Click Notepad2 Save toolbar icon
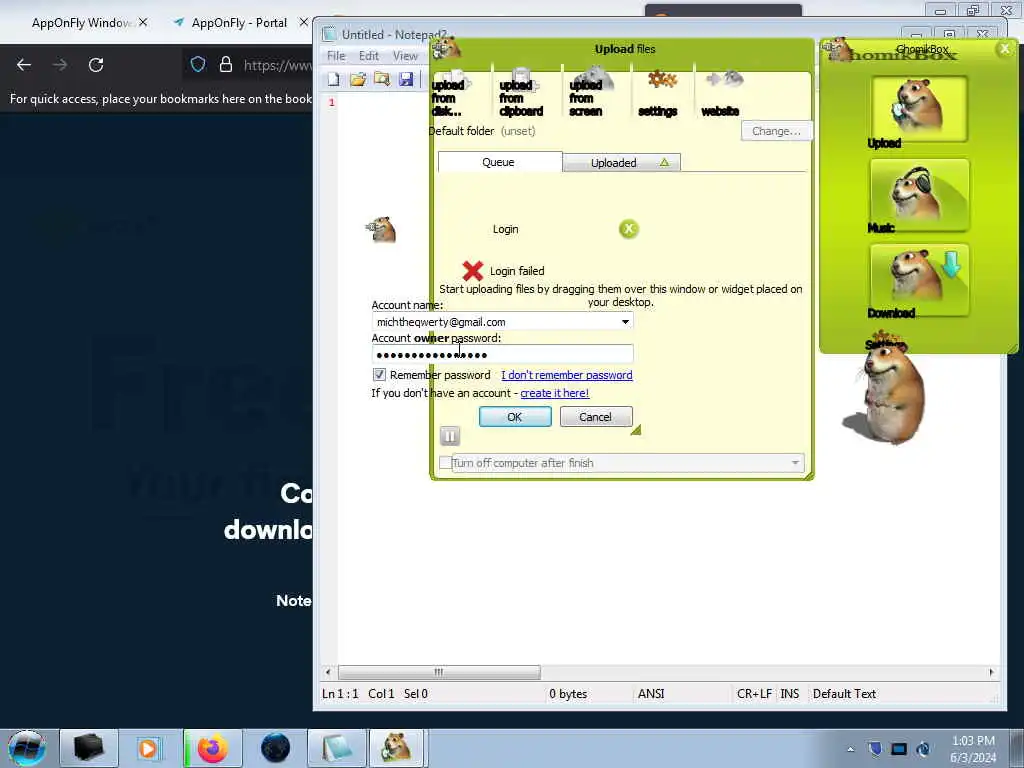This screenshot has width=1024, height=768. click(406, 80)
